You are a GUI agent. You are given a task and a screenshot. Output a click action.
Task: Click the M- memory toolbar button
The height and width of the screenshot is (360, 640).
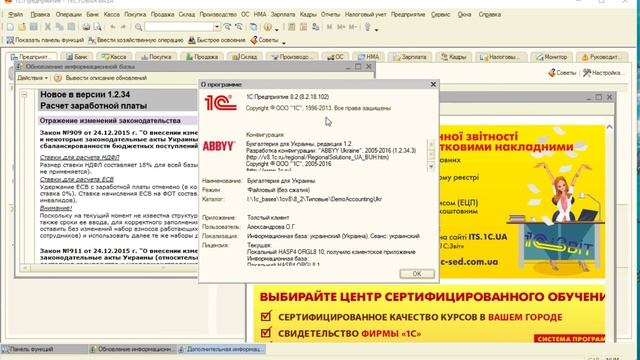(x=353, y=27)
